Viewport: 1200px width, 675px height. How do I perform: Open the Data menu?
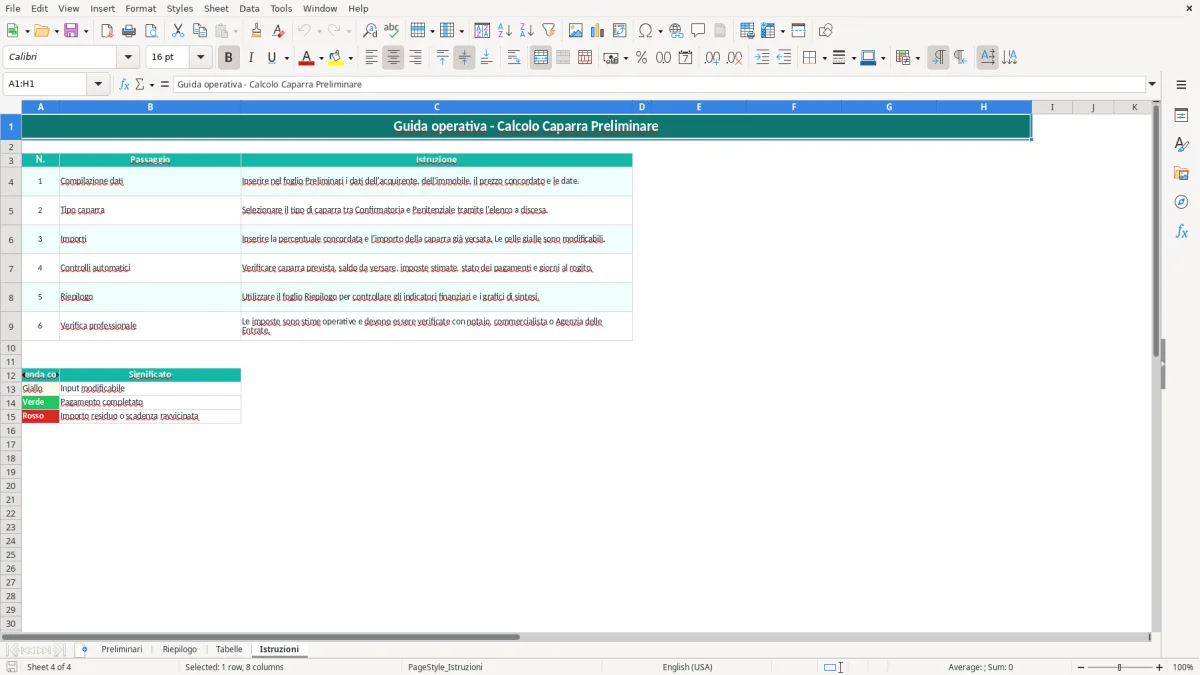[x=249, y=8]
